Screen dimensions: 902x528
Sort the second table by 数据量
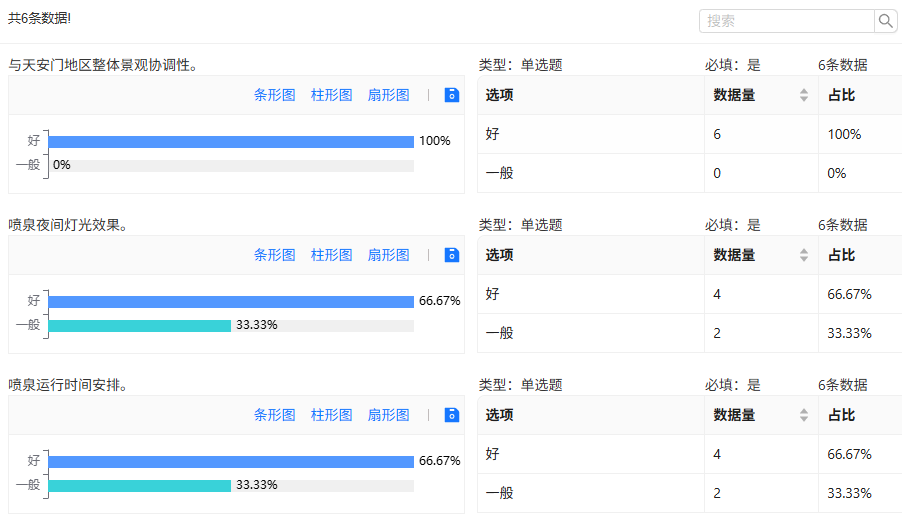803,255
